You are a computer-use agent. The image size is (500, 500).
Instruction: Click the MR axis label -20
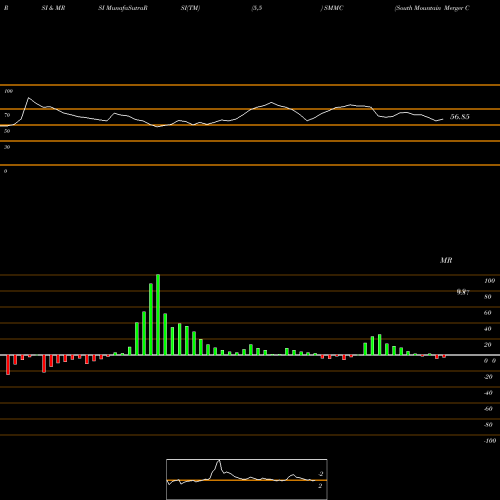click(488, 377)
